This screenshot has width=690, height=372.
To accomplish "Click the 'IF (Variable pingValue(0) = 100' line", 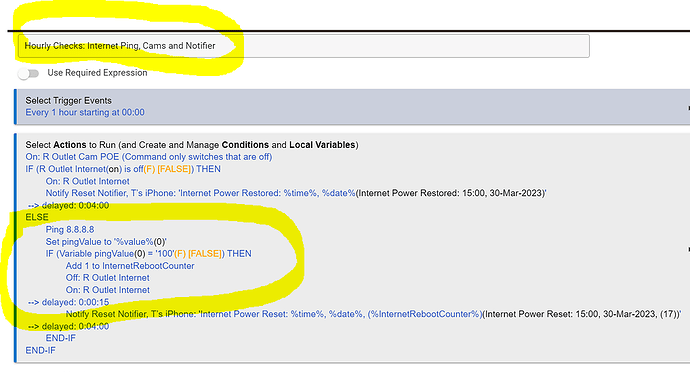I will tap(148, 254).
